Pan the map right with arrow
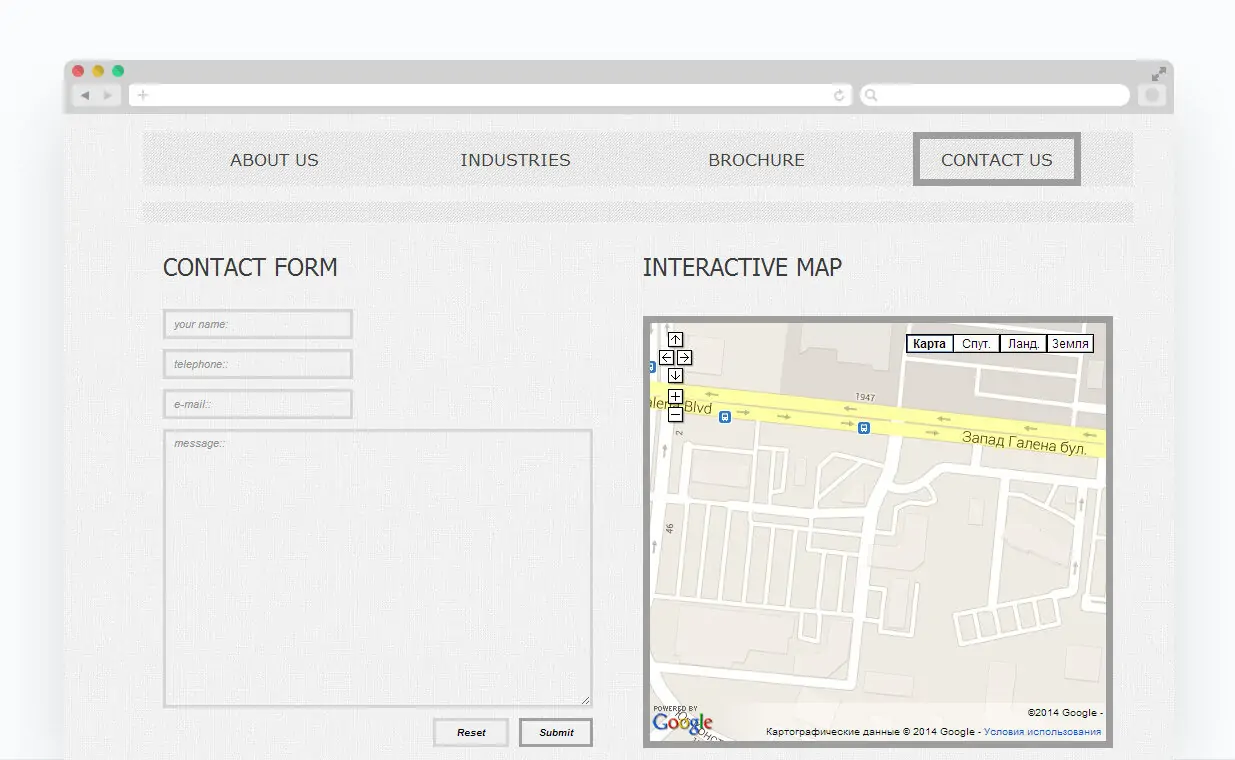The image size is (1235, 760). click(x=685, y=358)
